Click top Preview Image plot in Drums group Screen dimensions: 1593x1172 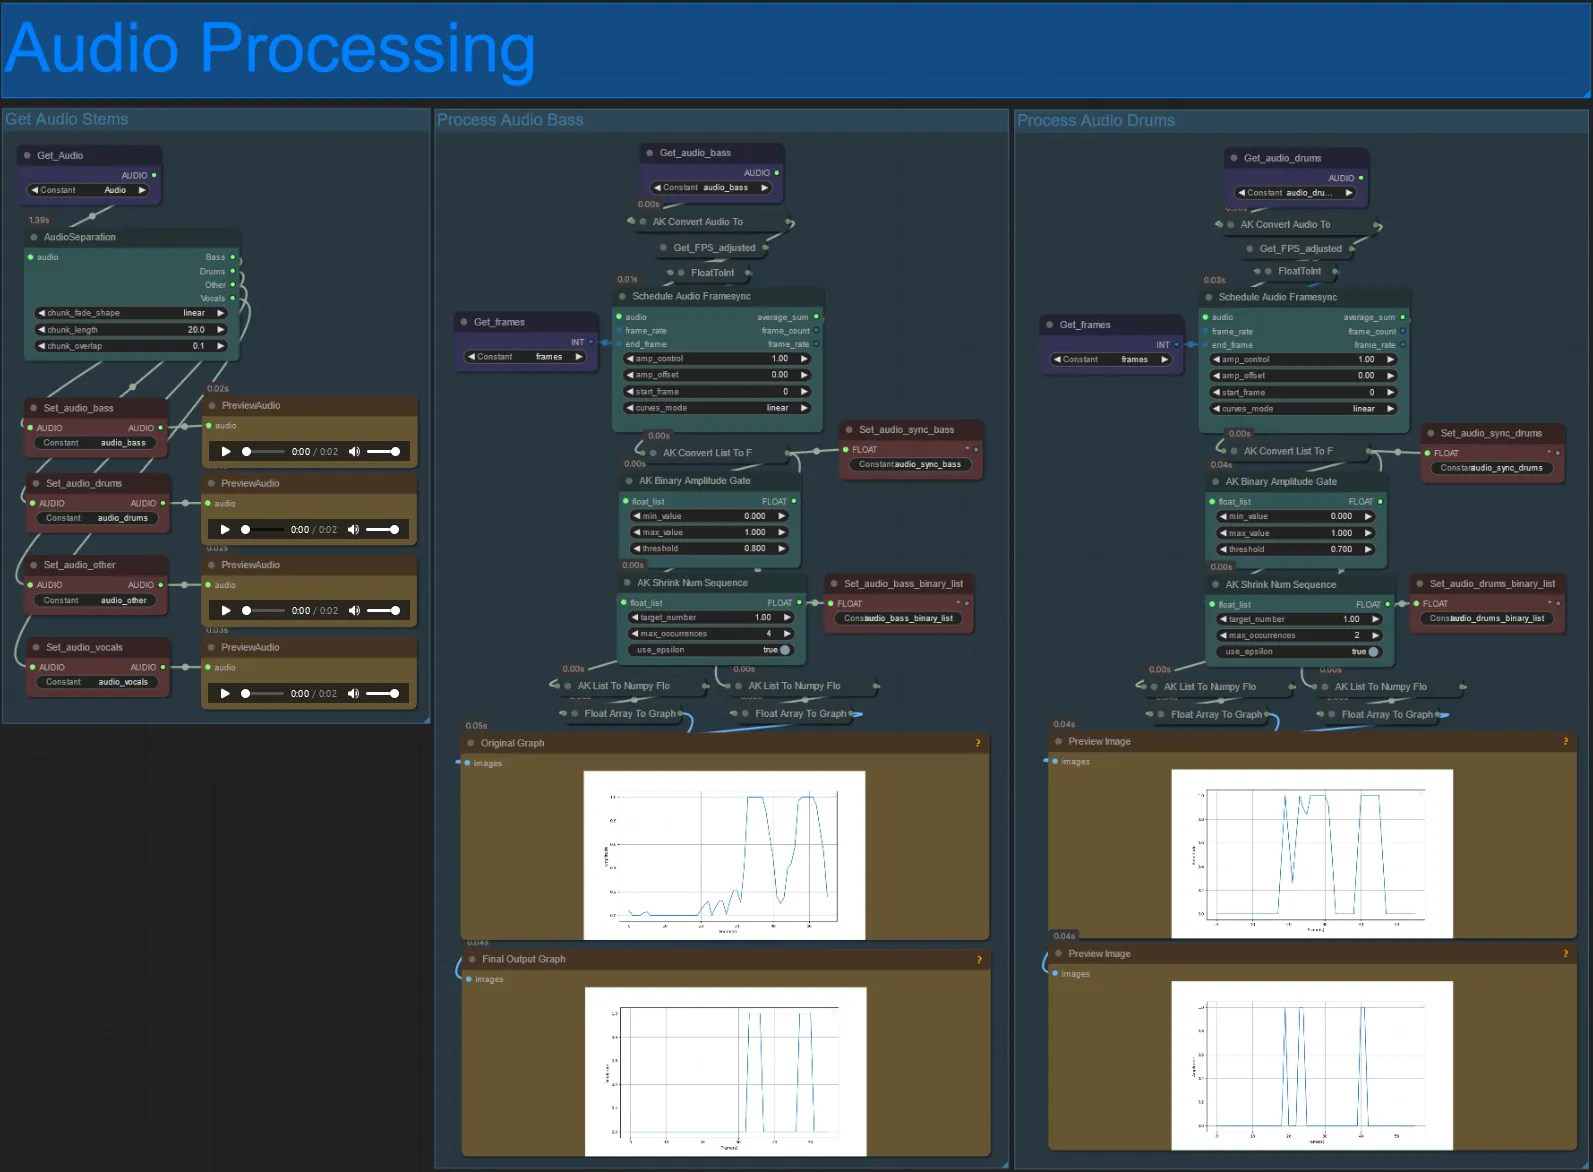[1312, 854]
